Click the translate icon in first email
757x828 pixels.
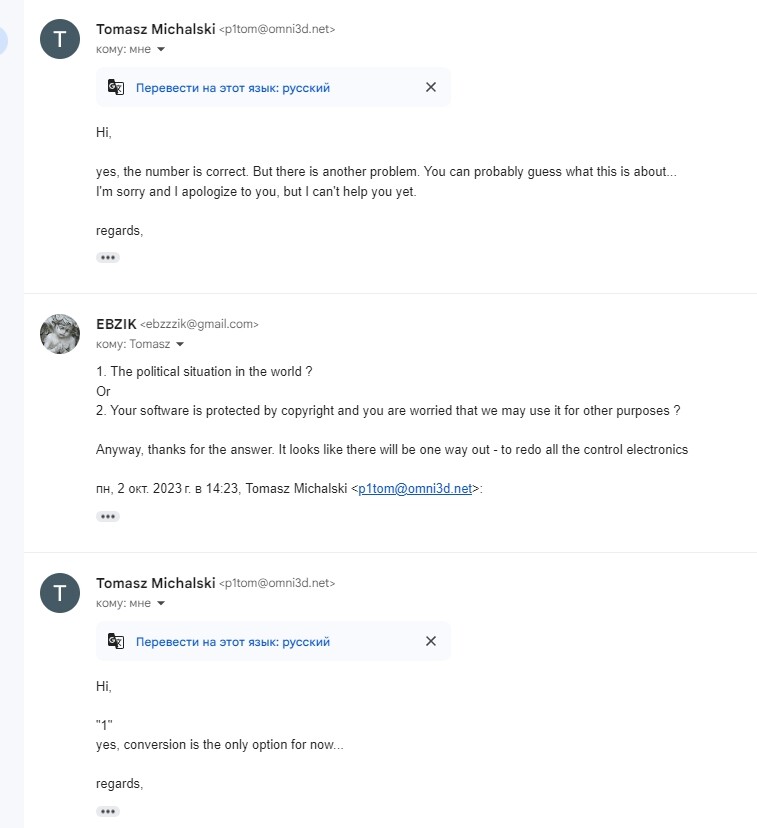[116, 87]
